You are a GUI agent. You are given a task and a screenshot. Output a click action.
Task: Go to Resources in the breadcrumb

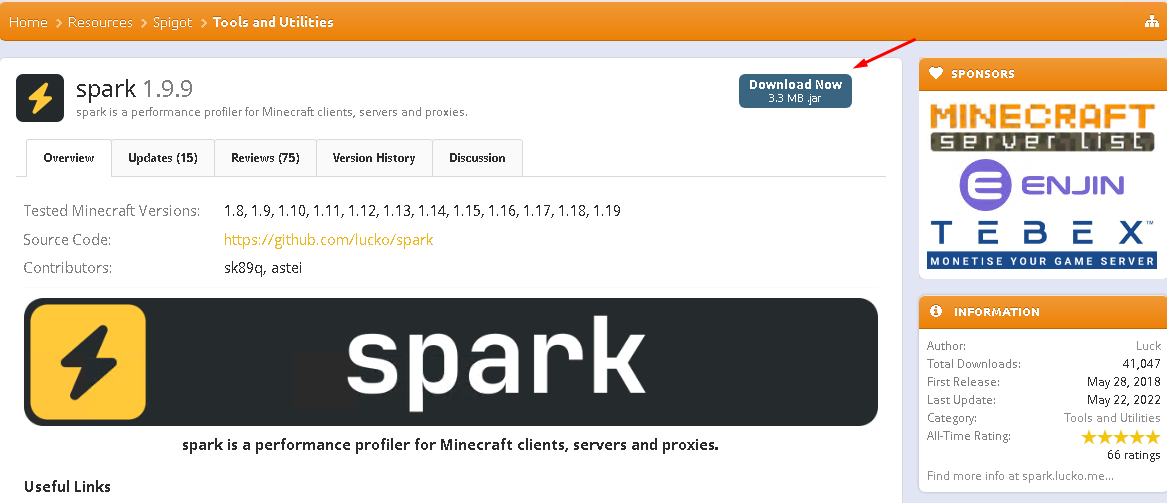tap(100, 22)
